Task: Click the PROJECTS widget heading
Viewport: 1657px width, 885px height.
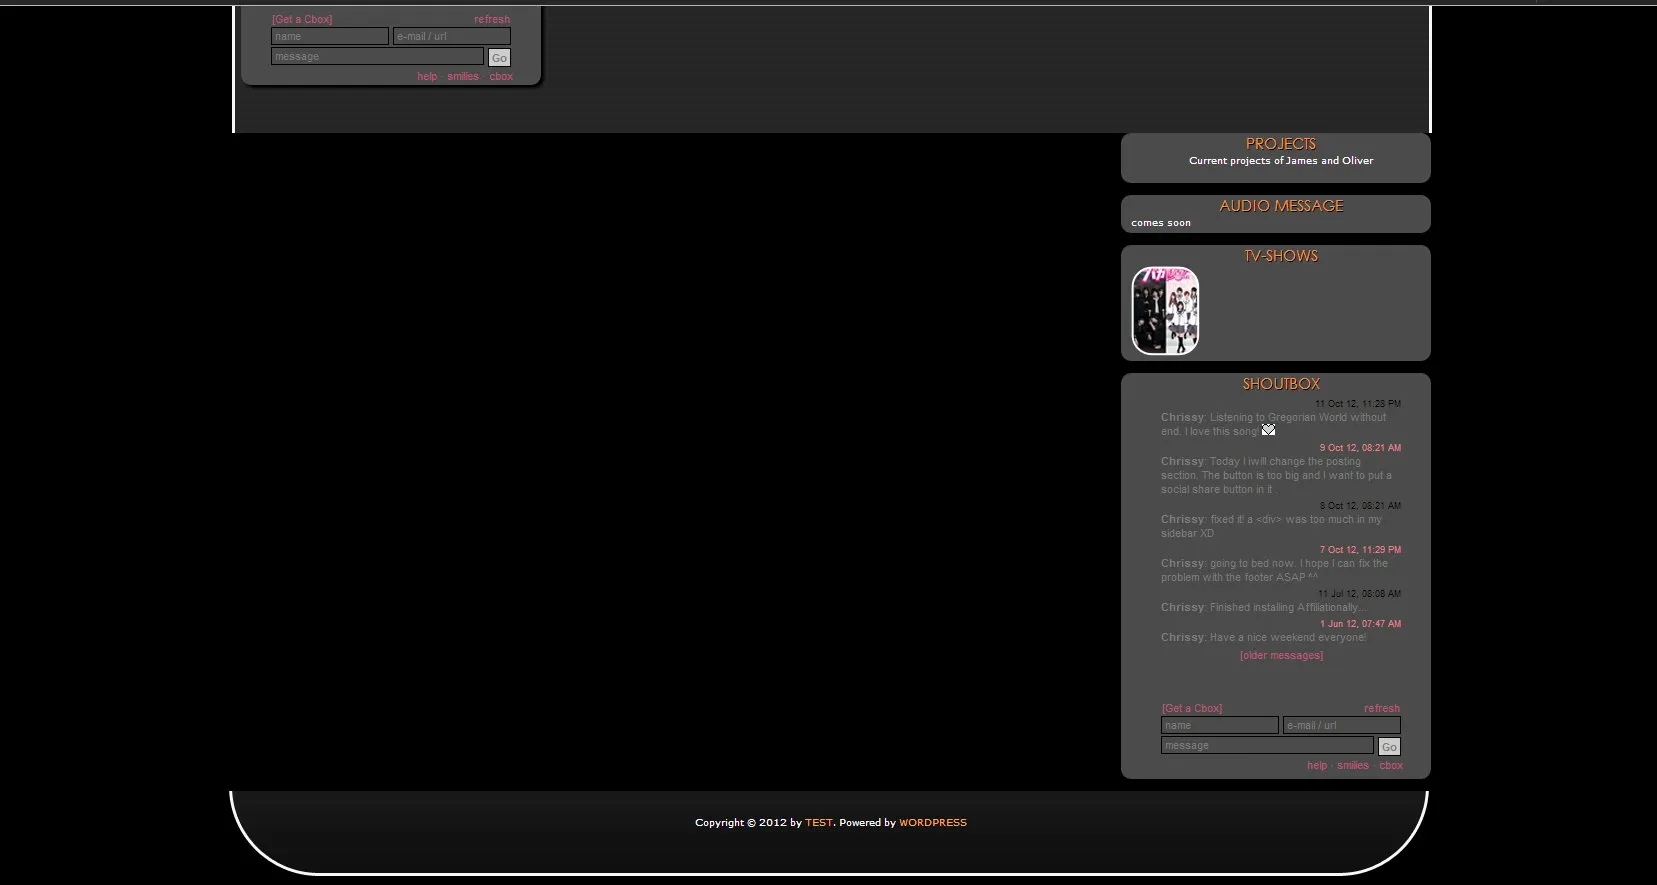Action: click(x=1280, y=144)
